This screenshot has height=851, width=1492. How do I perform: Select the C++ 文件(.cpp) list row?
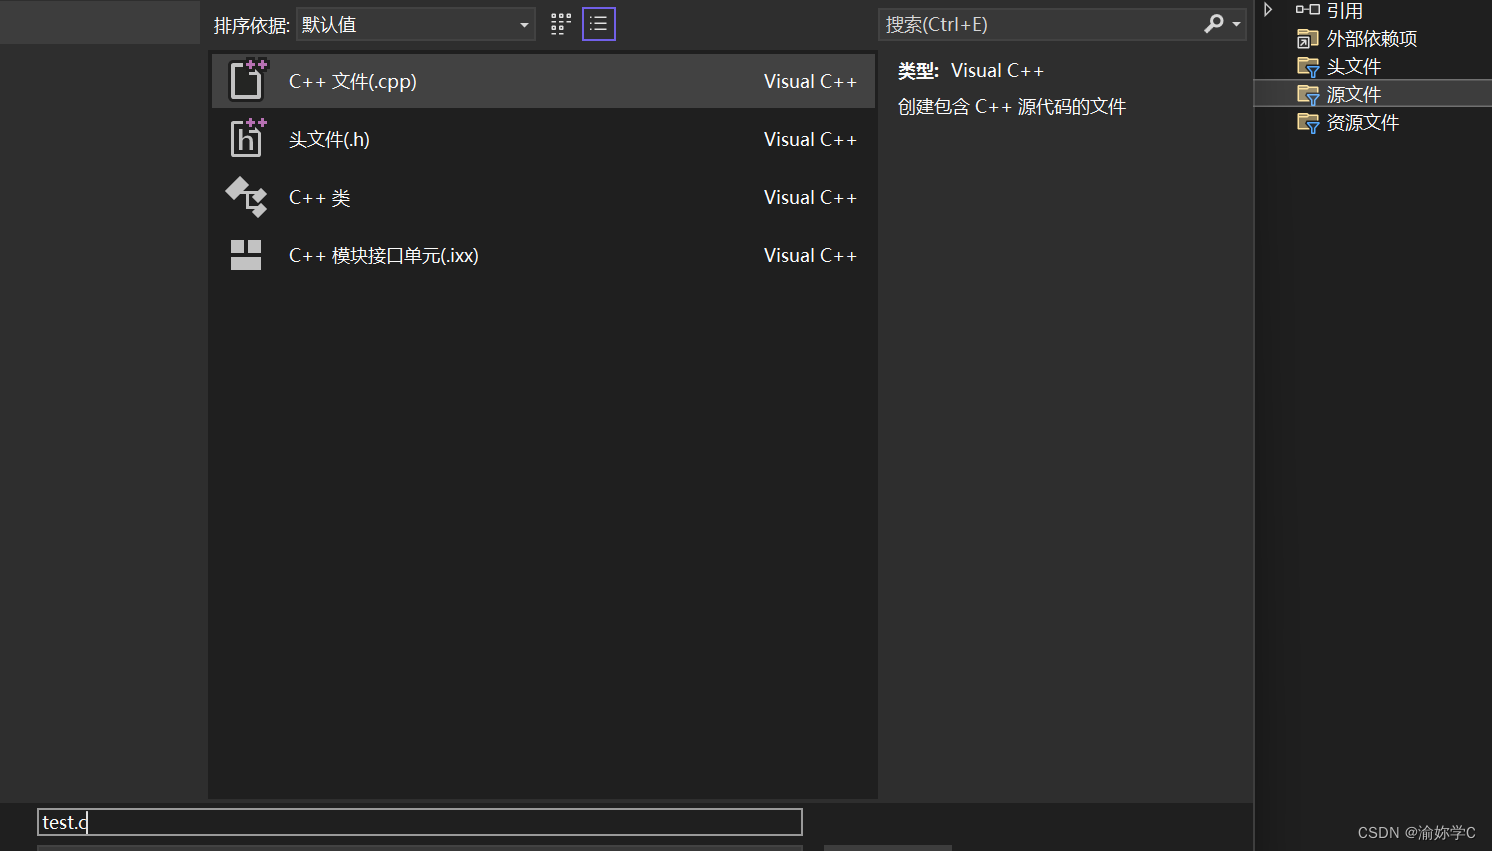[x=543, y=81]
